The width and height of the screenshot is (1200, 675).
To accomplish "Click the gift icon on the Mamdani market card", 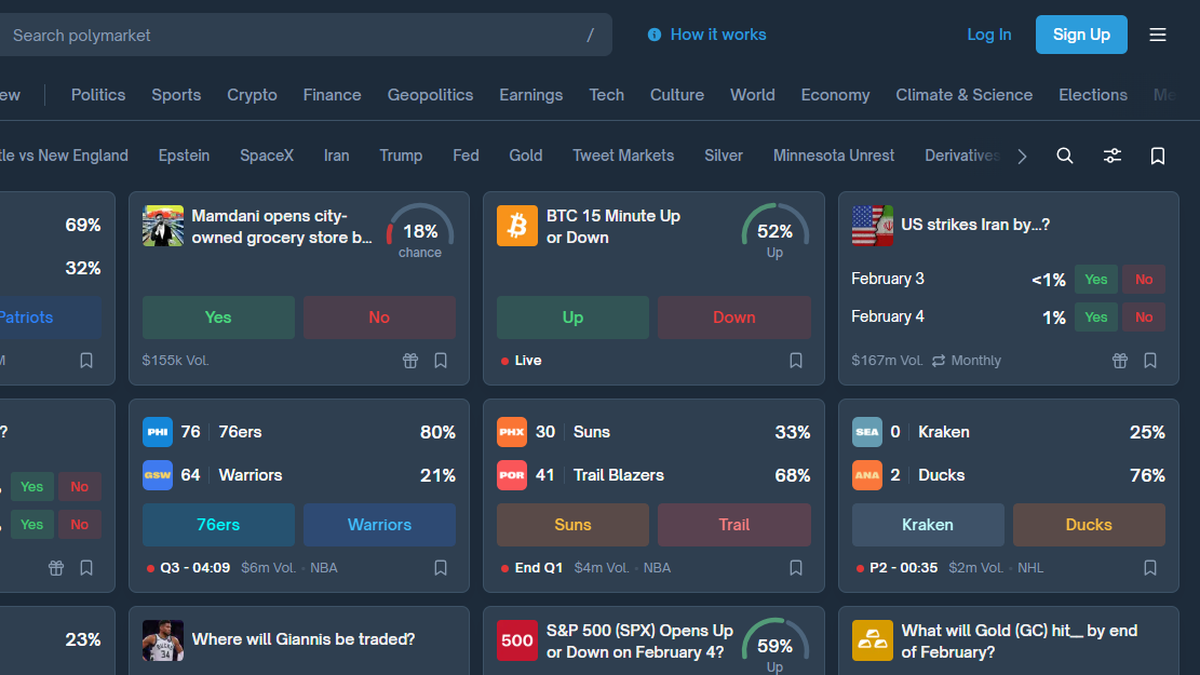I will pyautogui.click(x=410, y=360).
